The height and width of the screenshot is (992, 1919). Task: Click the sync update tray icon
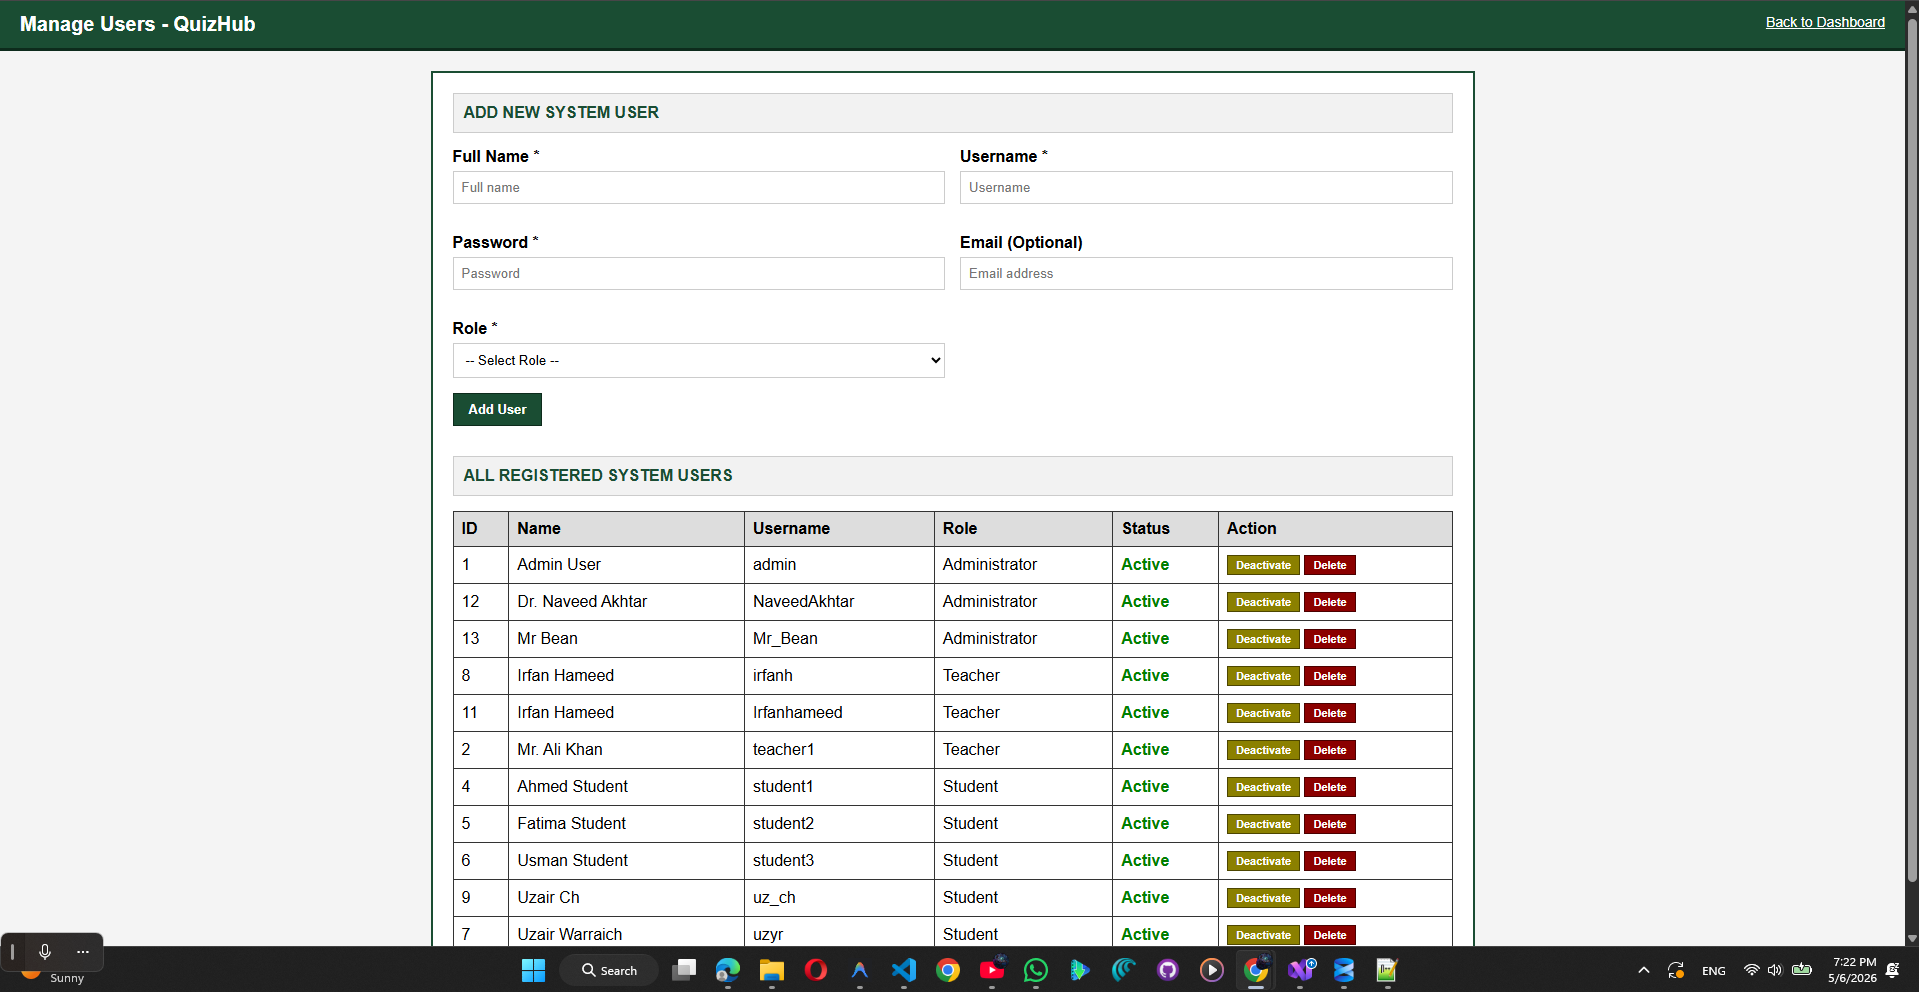click(x=1676, y=970)
